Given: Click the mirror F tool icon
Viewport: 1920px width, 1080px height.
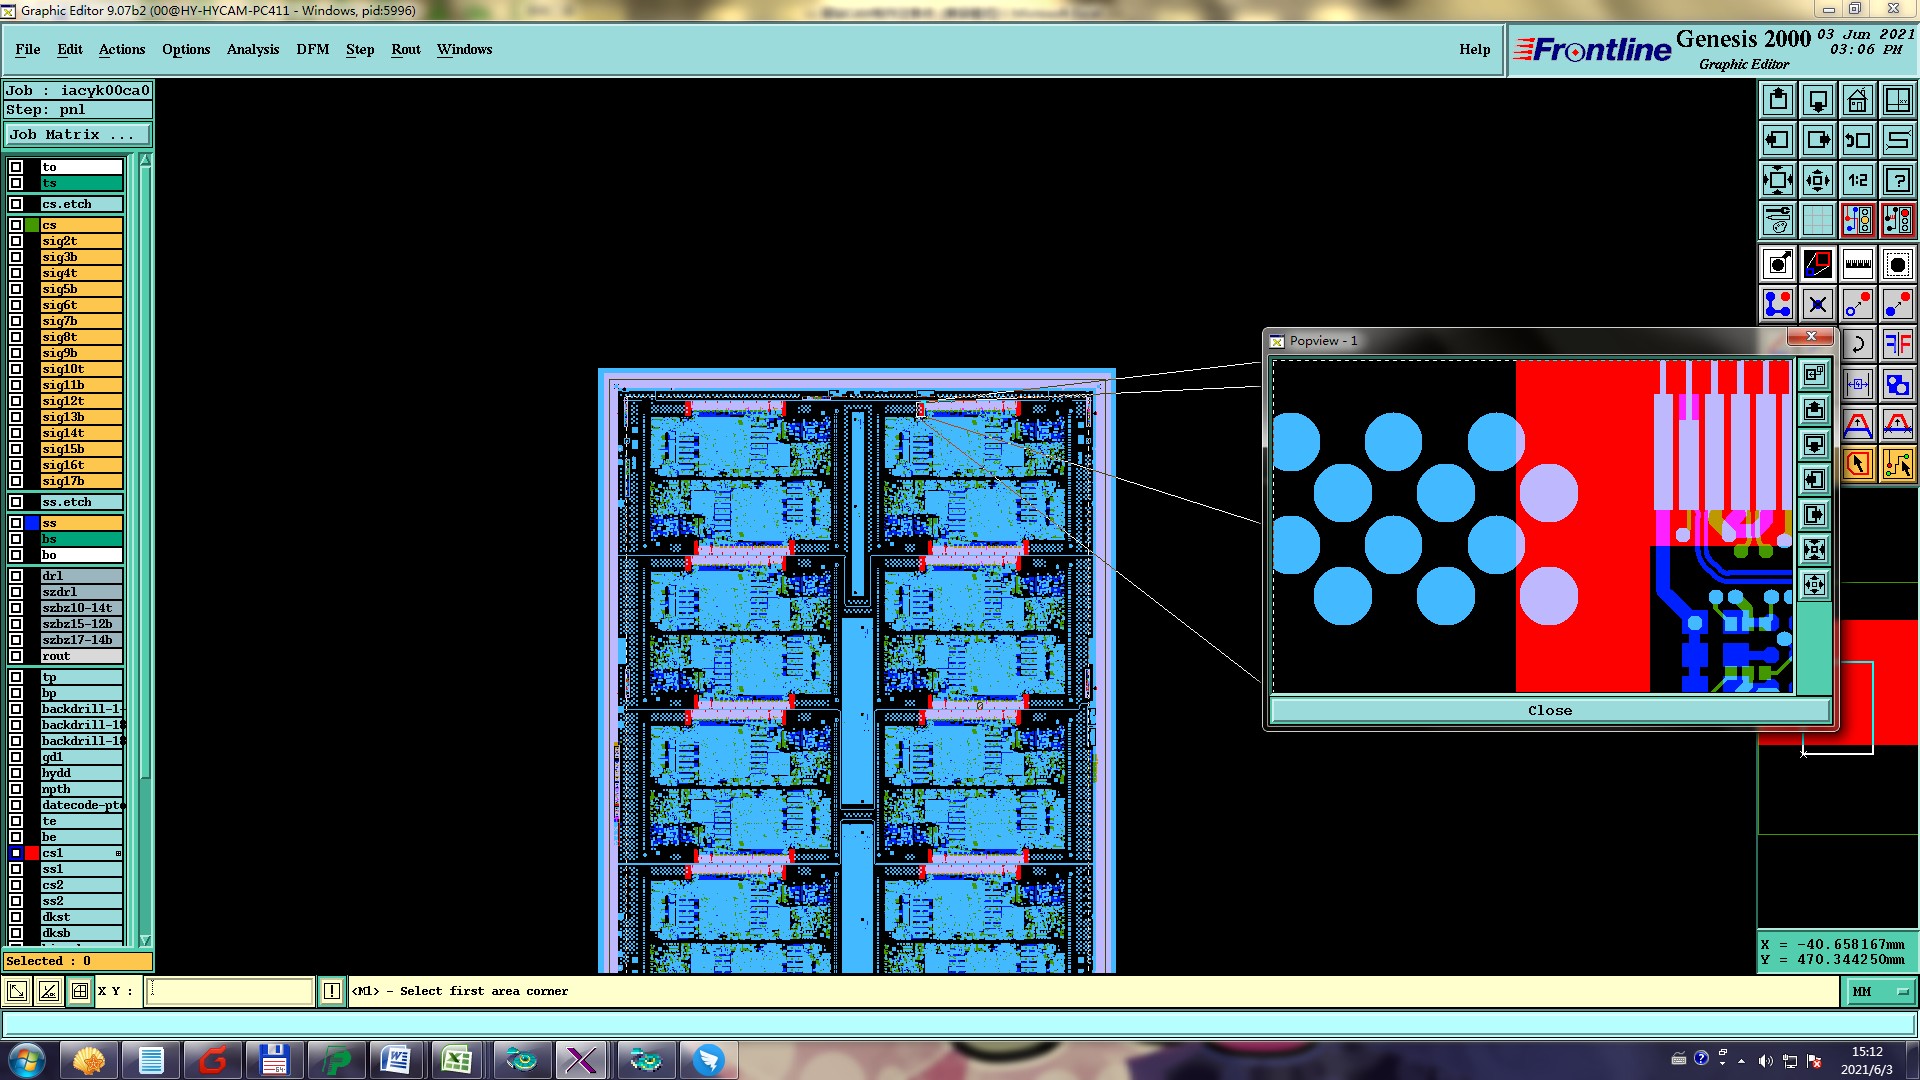Looking at the screenshot, I should tap(1897, 345).
